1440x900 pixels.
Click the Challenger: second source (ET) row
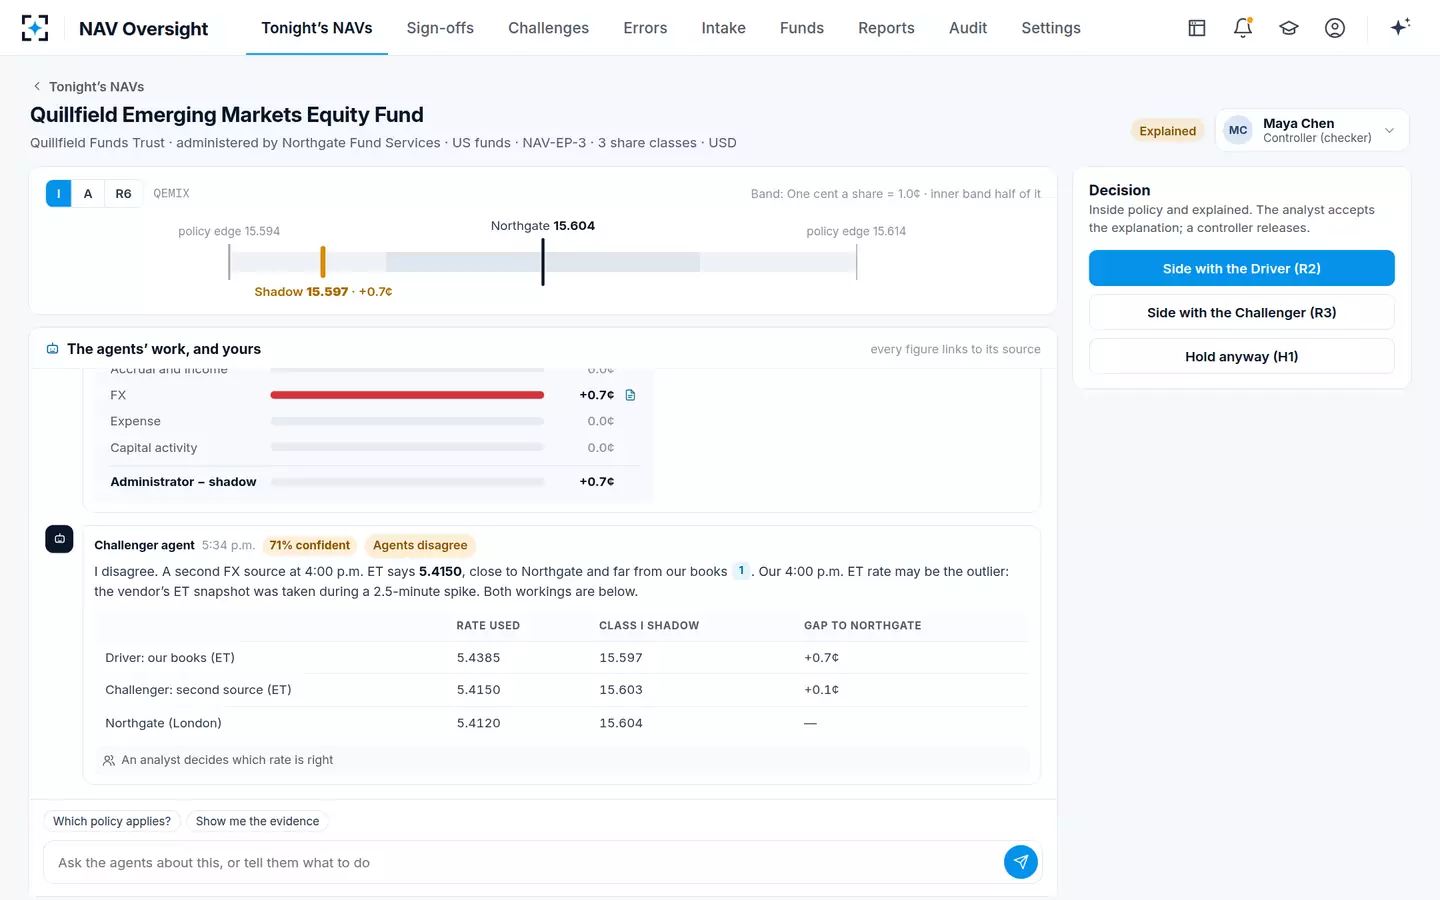562,690
